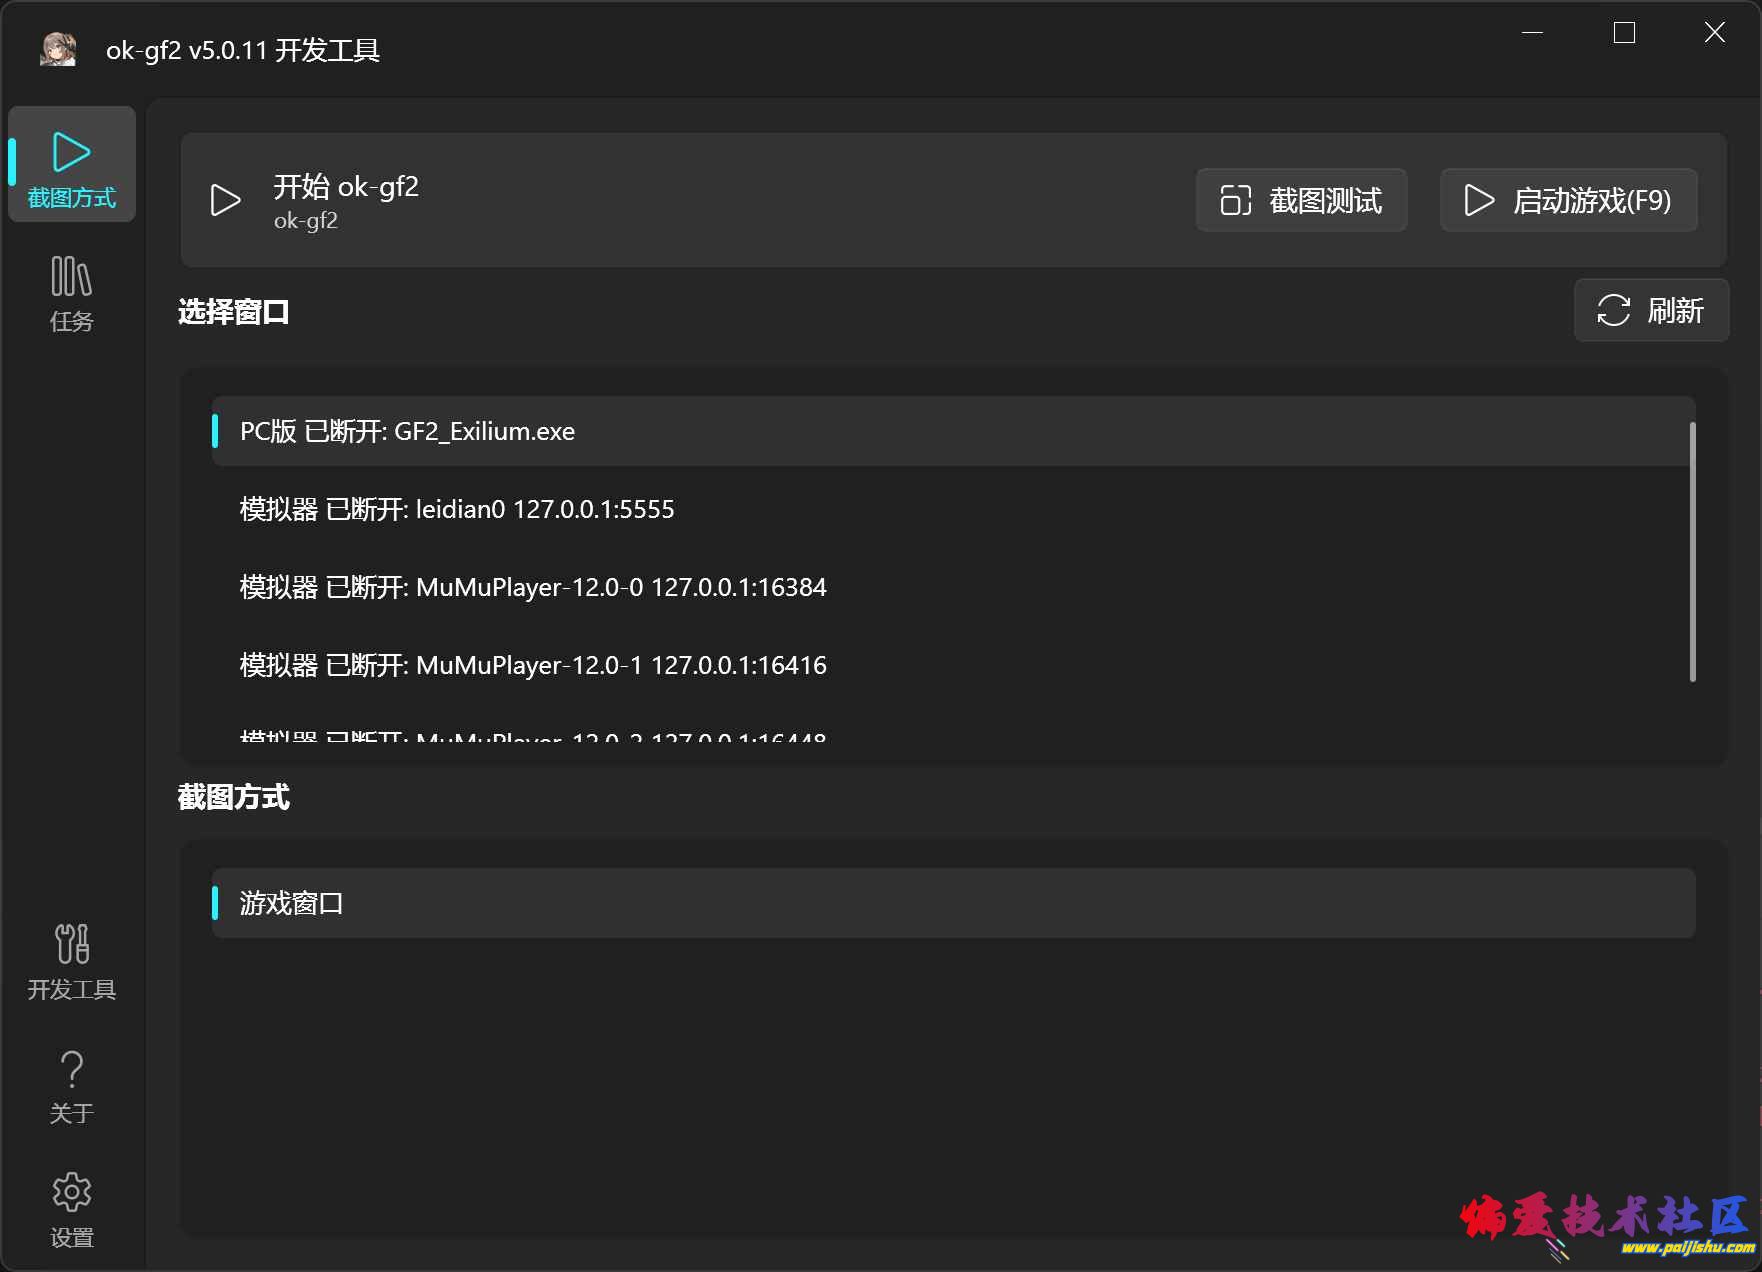
Task: Open the 关于 about question mark icon
Action: pyautogui.click(x=71, y=1086)
